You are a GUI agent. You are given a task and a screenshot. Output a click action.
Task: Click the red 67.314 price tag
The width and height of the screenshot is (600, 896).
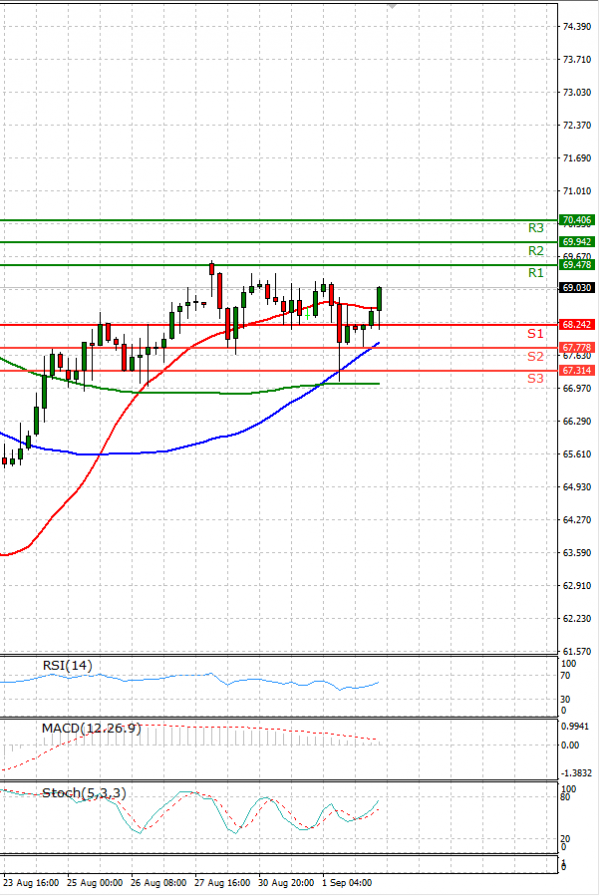coord(577,370)
